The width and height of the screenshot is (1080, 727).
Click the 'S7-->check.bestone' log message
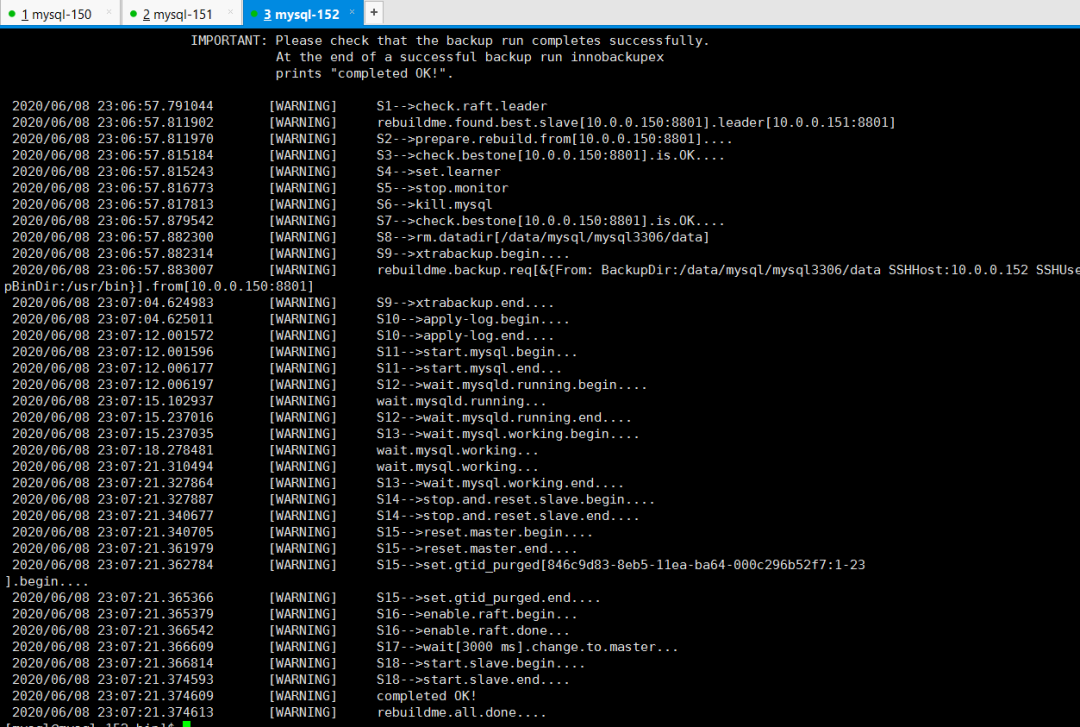click(x=550, y=221)
